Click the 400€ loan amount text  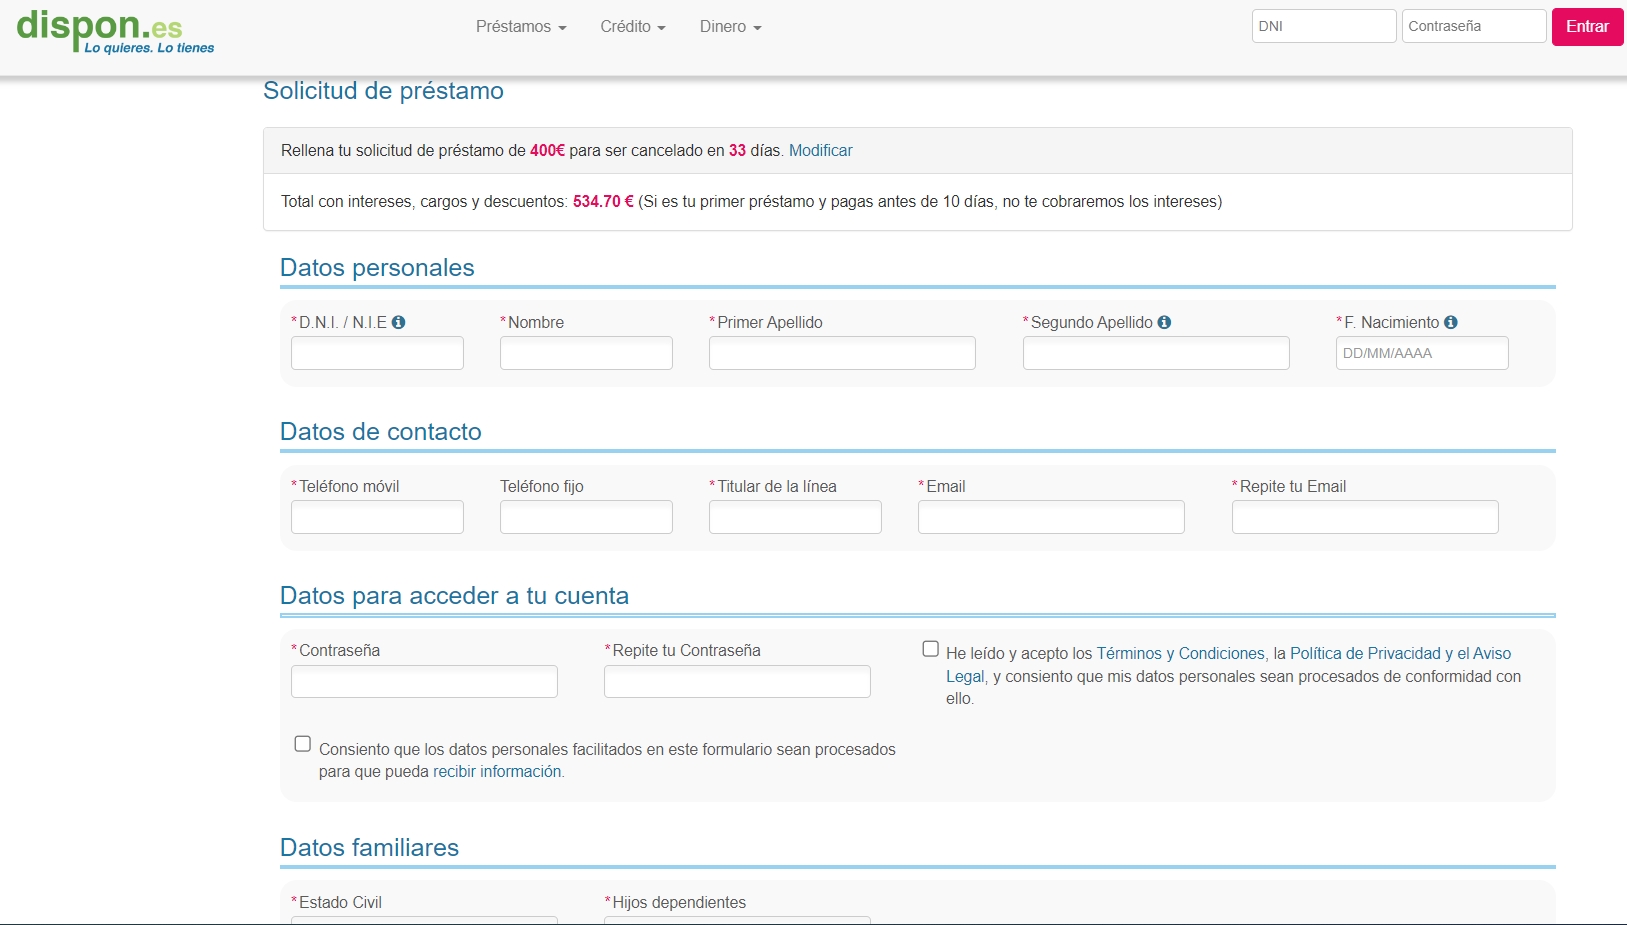click(547, 150)
